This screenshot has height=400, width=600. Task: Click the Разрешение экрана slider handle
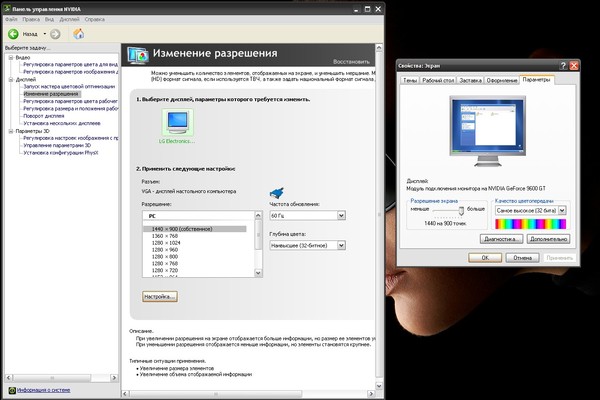click(x=461, y=210)
